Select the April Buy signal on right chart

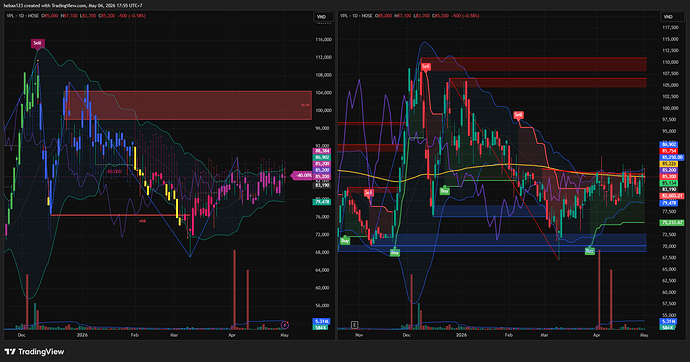(590, 251)
